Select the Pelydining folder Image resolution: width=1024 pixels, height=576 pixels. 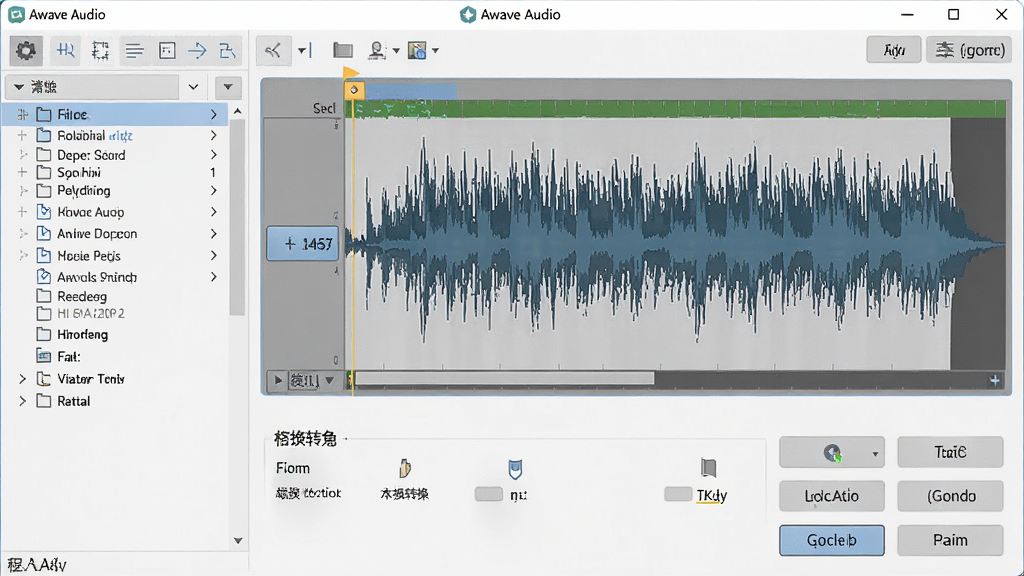pos(84,191)
